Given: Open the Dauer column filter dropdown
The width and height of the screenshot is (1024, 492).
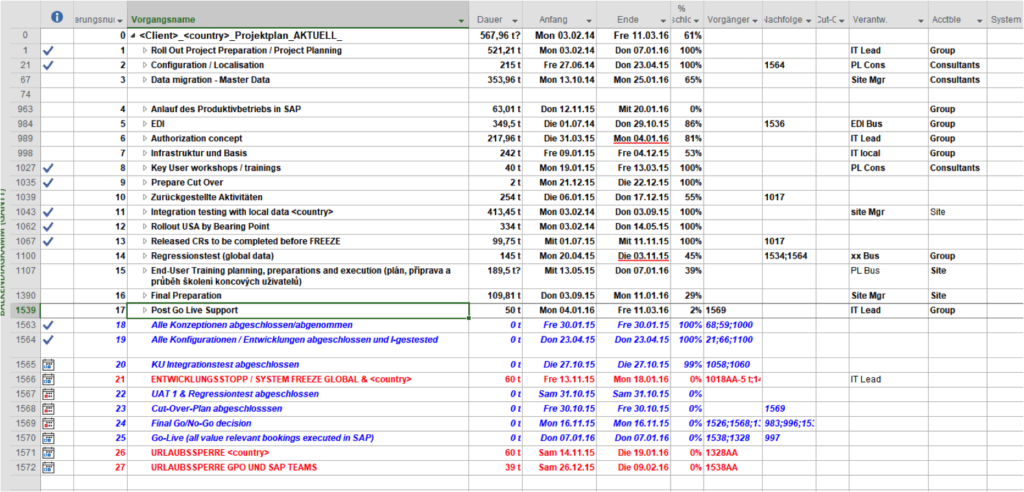Looking at the screenshot, I should pos(515,21).
